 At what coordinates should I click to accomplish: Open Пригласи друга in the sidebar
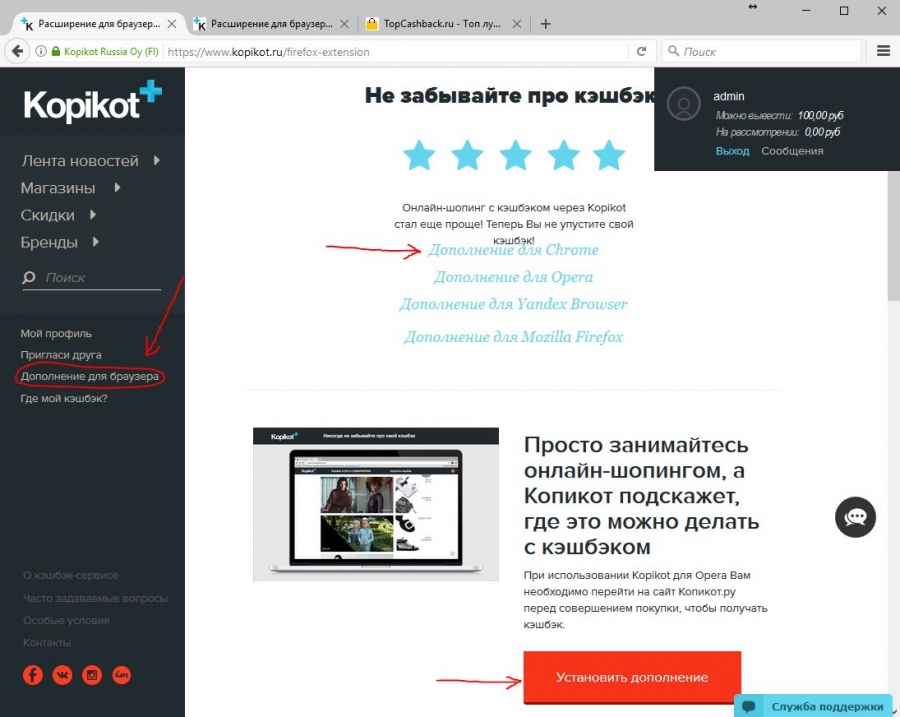(x=61, y=355)
